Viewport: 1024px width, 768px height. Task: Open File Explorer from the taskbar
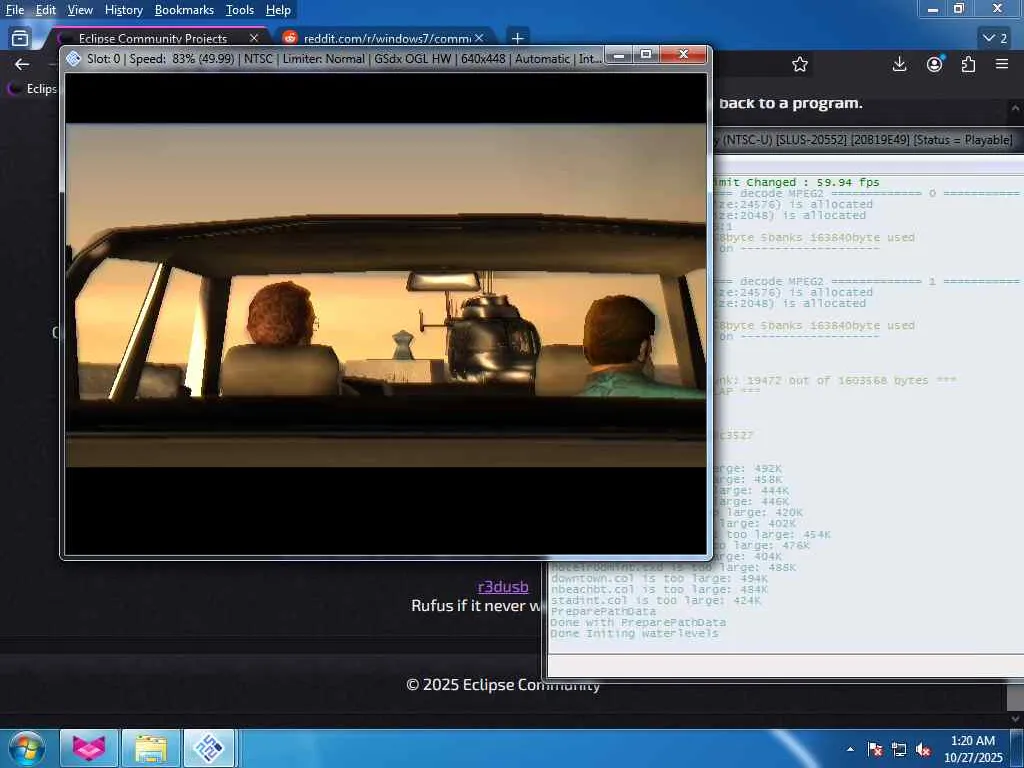(x=150, y=748)
